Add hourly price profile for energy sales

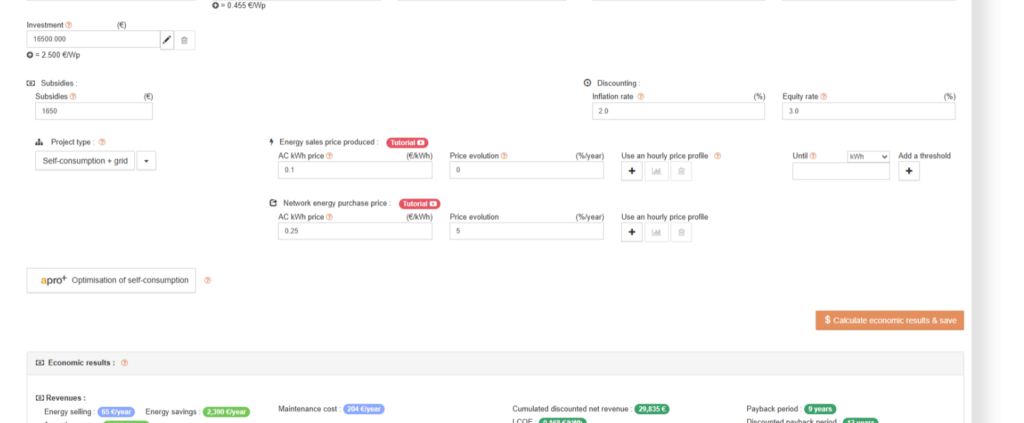(632, 171)
